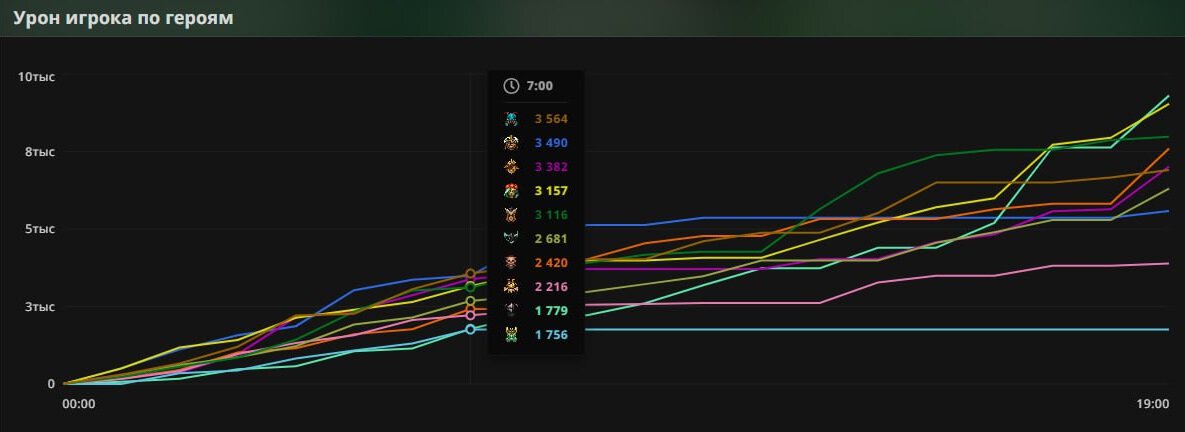Select the purple value 3 382
The height and width of the screenshot is (432, 1185).
tap(551, 167)
